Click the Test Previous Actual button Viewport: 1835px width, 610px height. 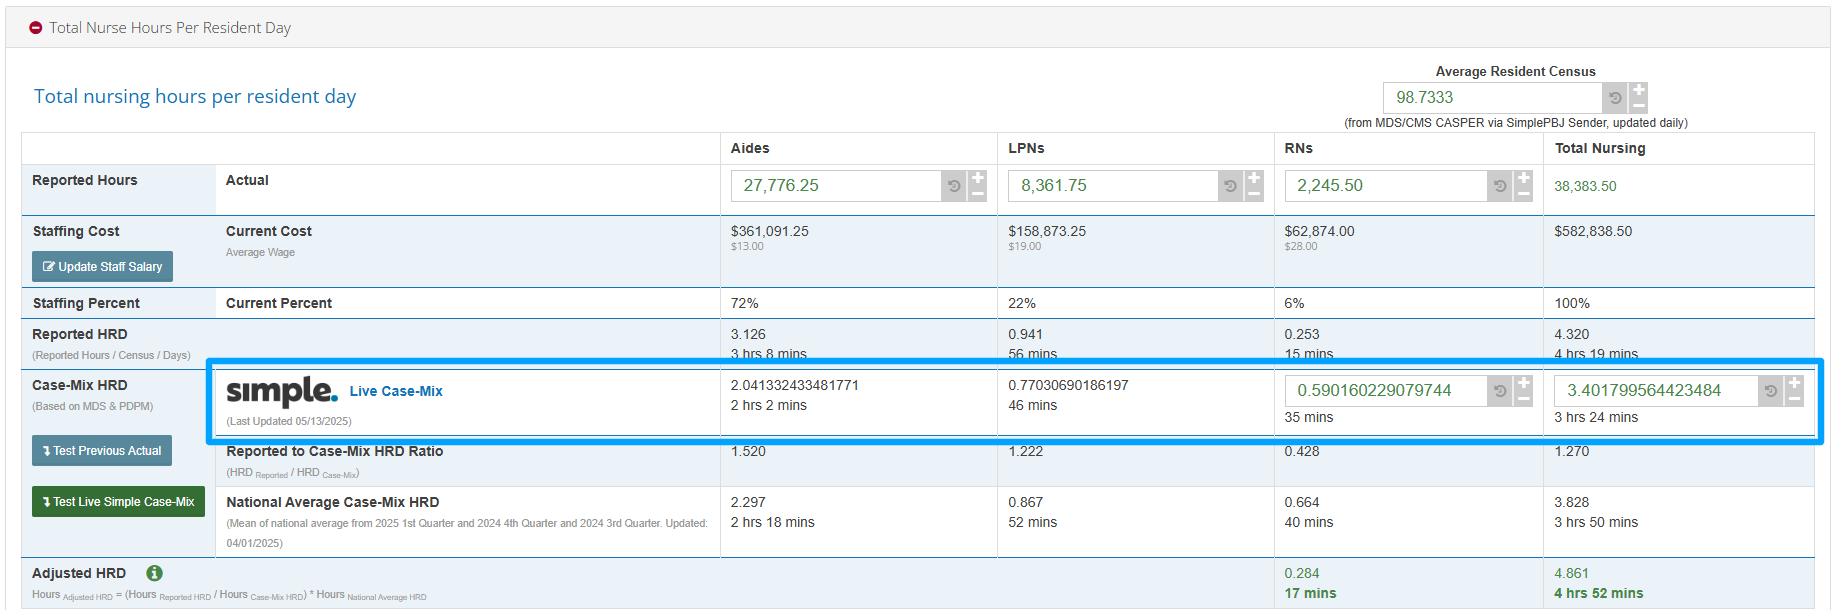[x=102, y=451]
